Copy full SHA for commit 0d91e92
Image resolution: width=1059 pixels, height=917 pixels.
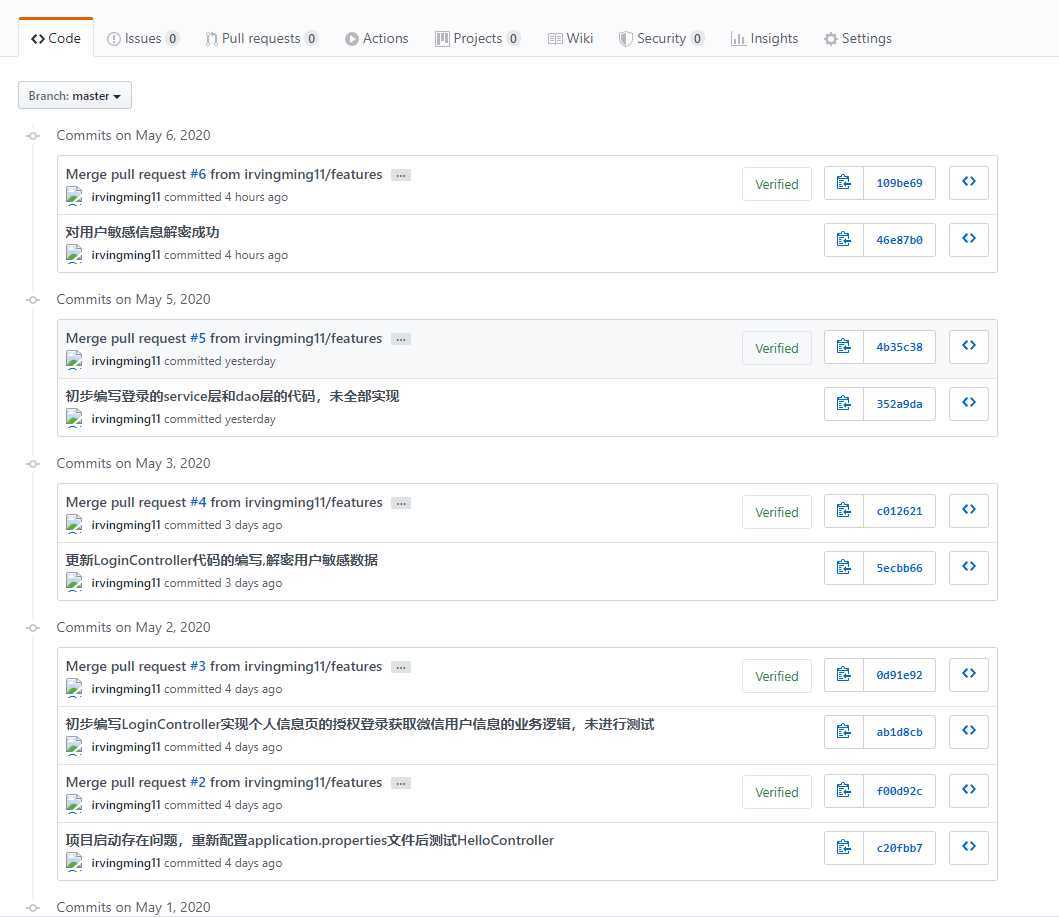844,675
